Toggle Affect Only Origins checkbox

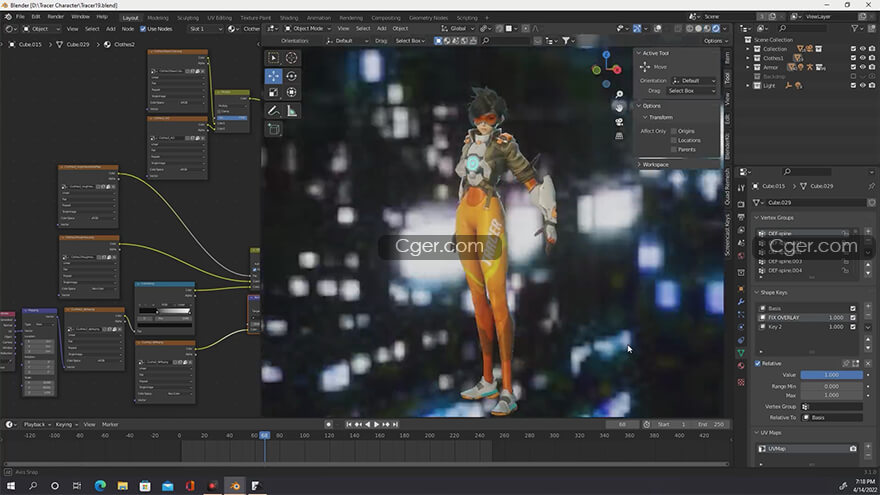[673, 131]
